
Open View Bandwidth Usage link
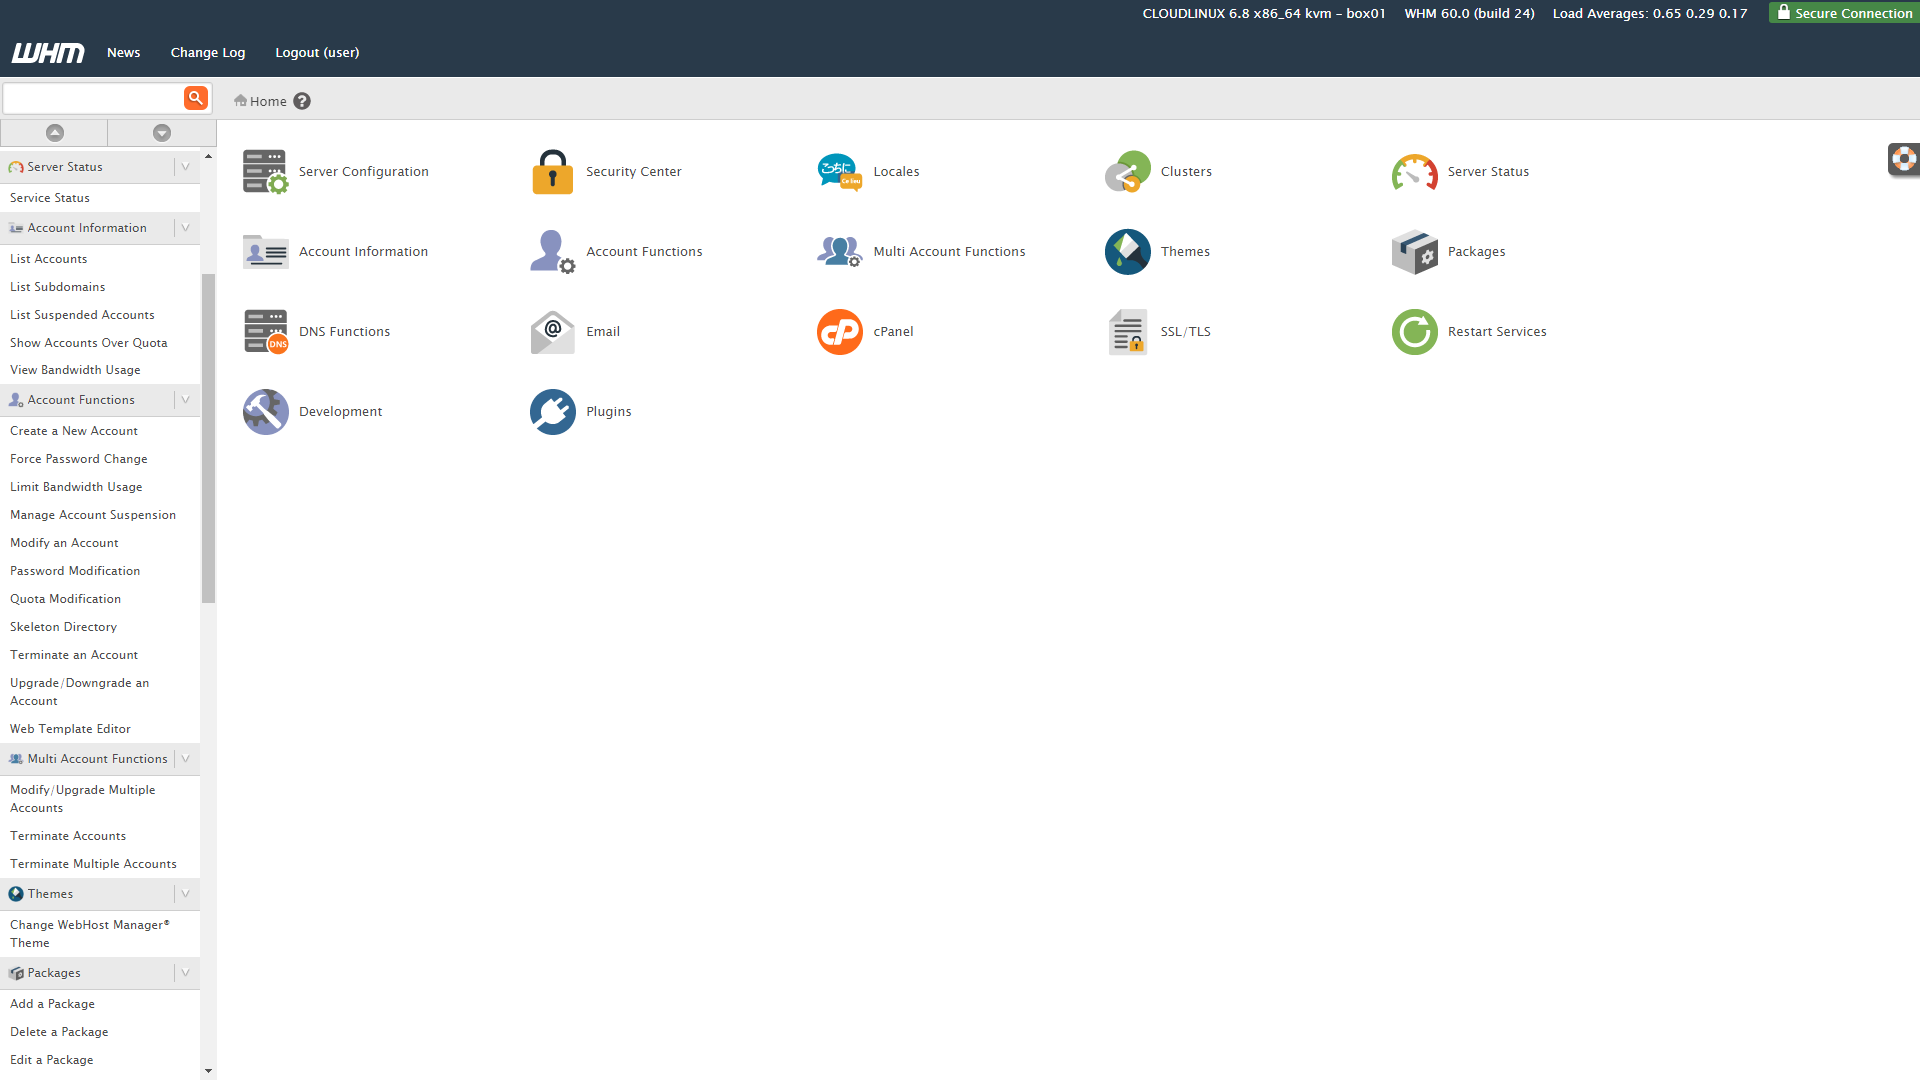75,370
